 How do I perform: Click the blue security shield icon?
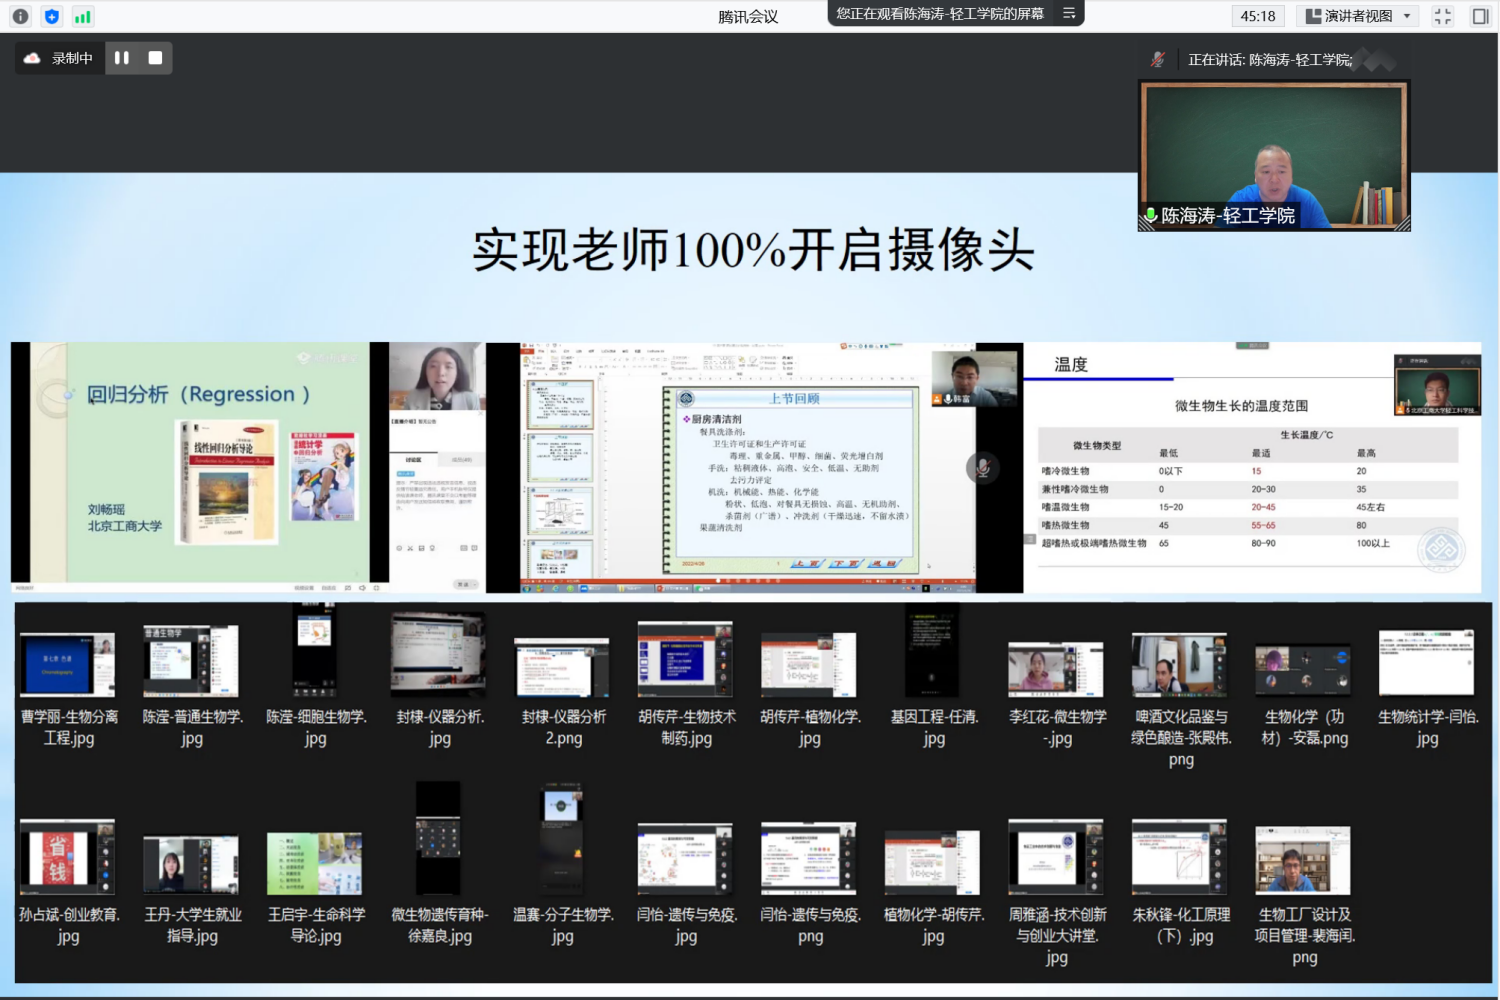(x=51, y=16)
